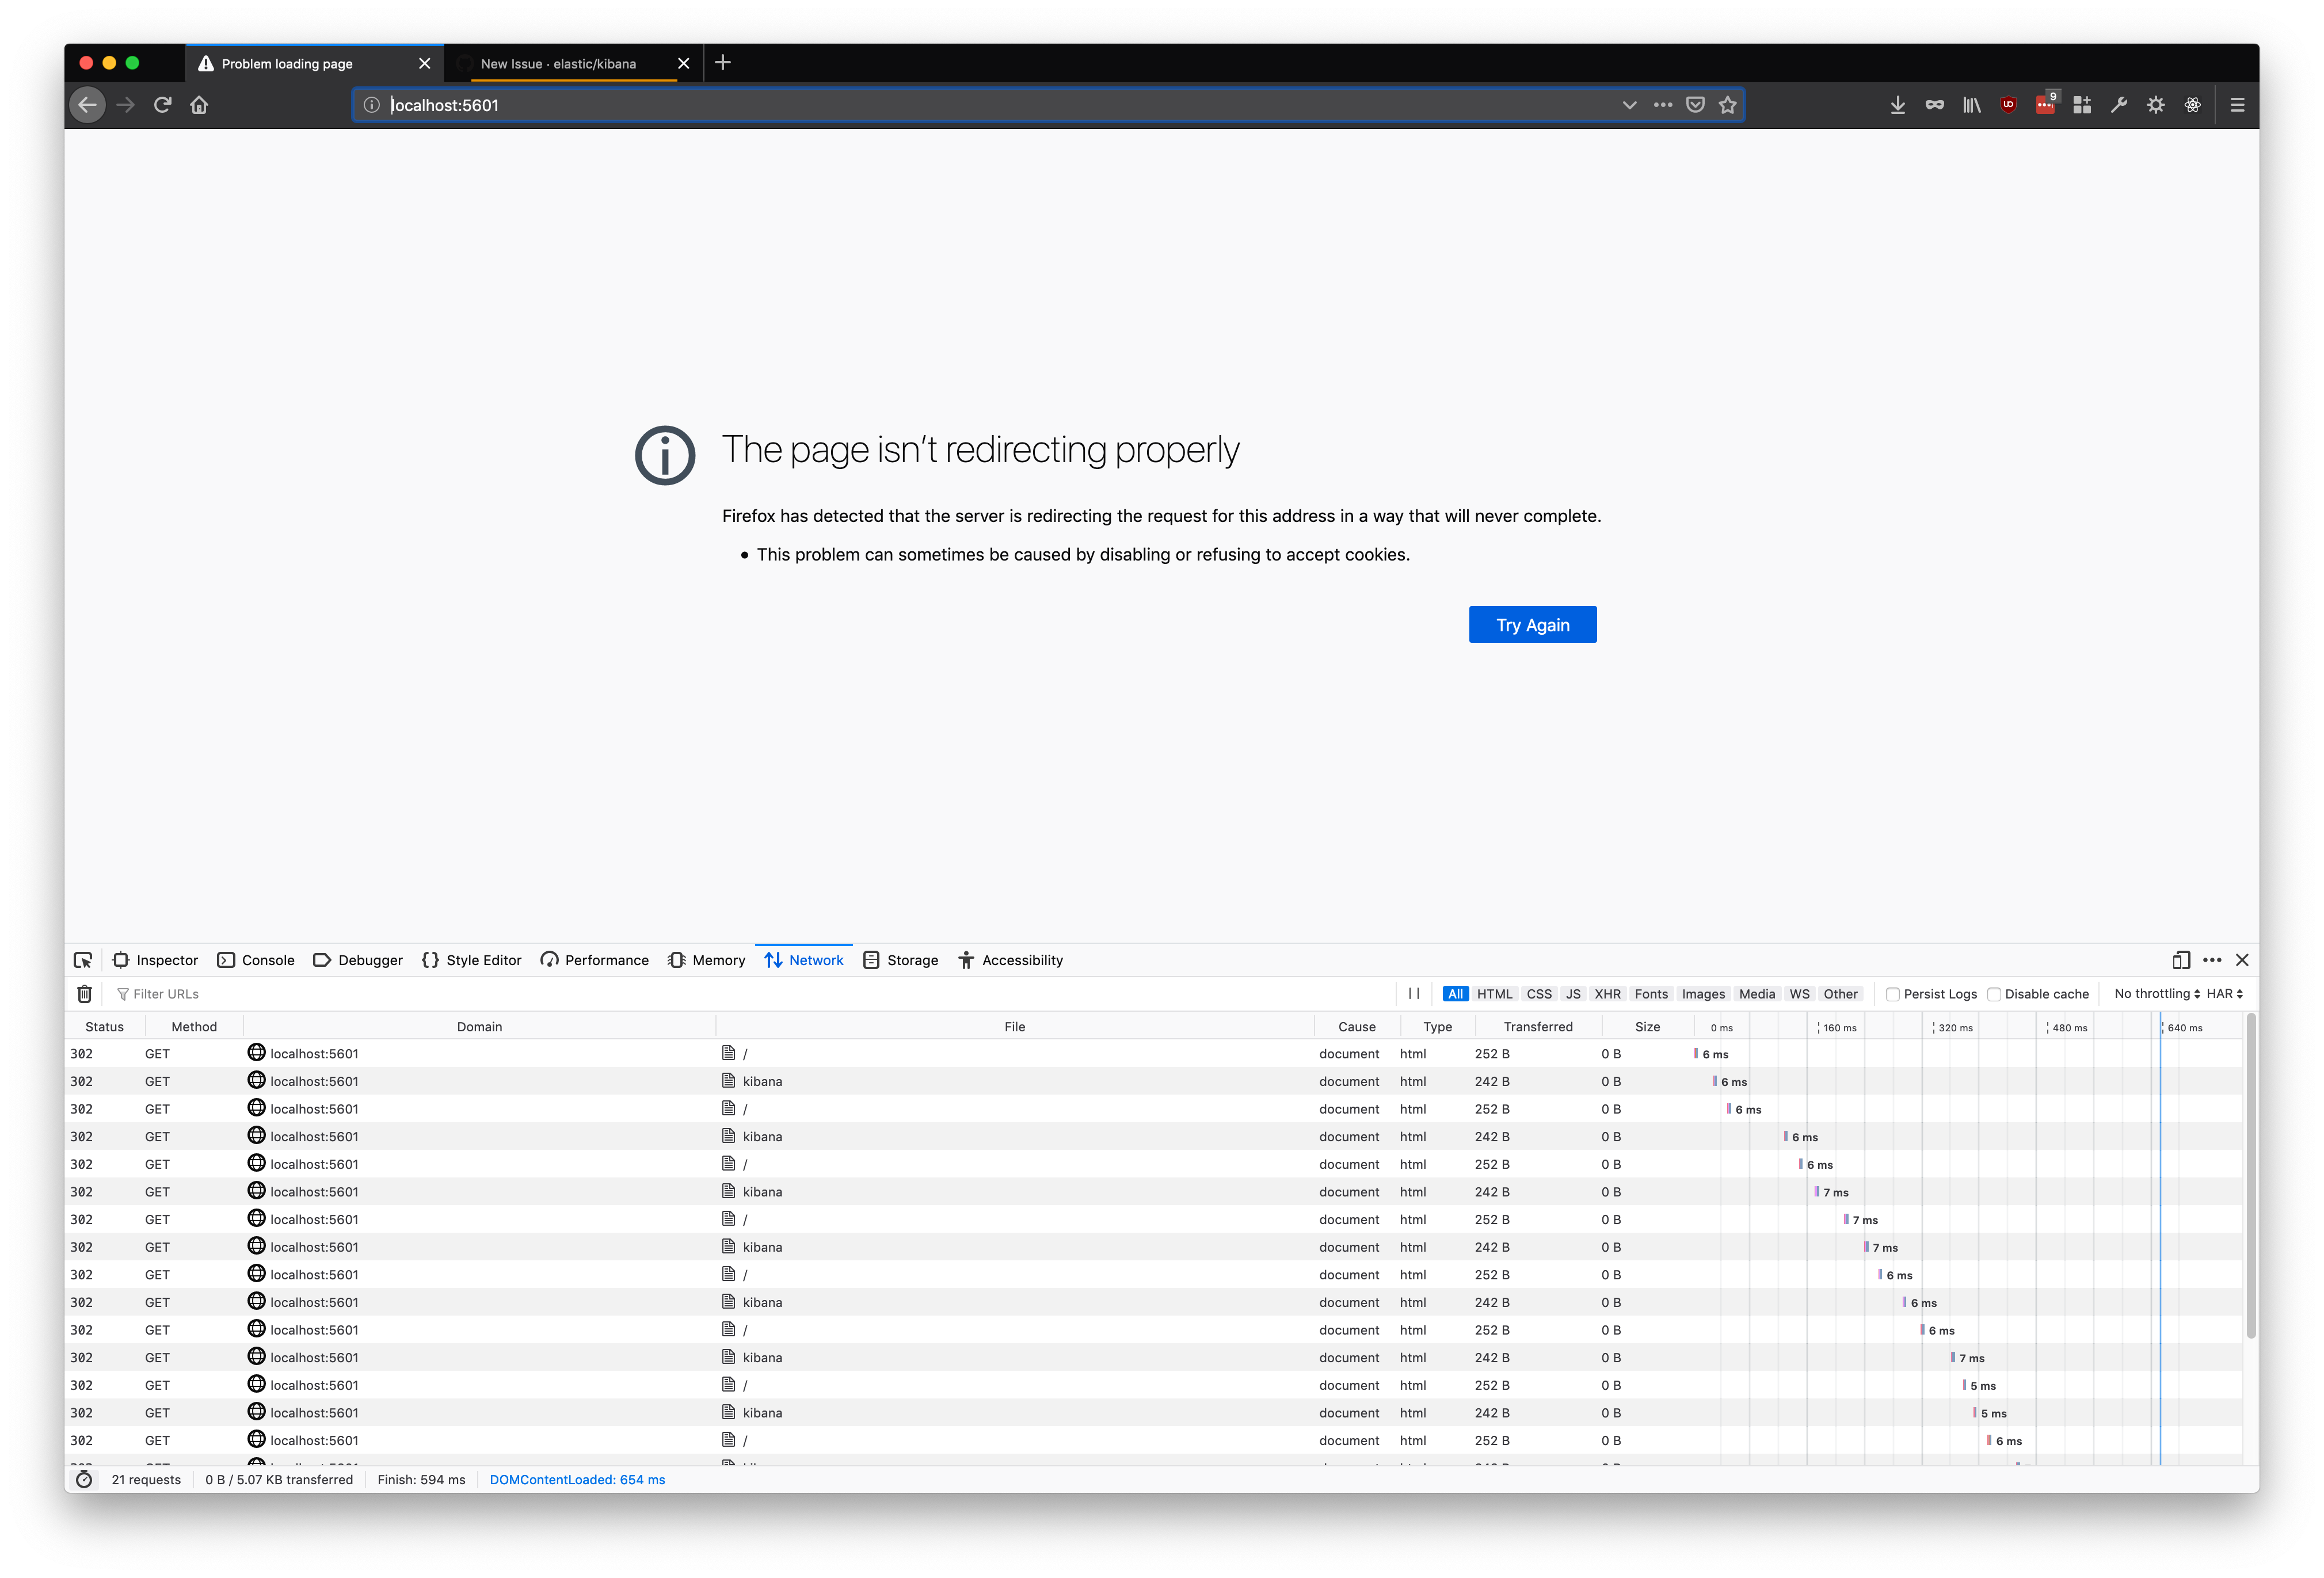
Task: Select the element picker tool in DevTools
Action: click(83, 960)
